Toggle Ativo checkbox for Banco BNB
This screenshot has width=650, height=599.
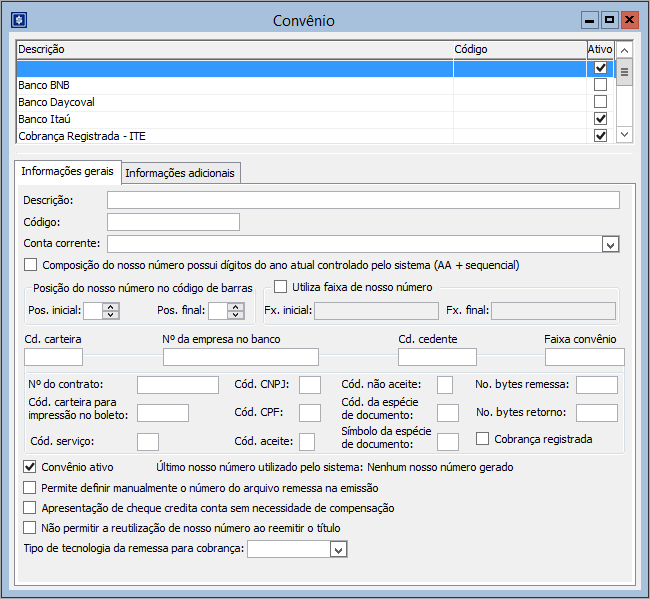click(600, 85)
